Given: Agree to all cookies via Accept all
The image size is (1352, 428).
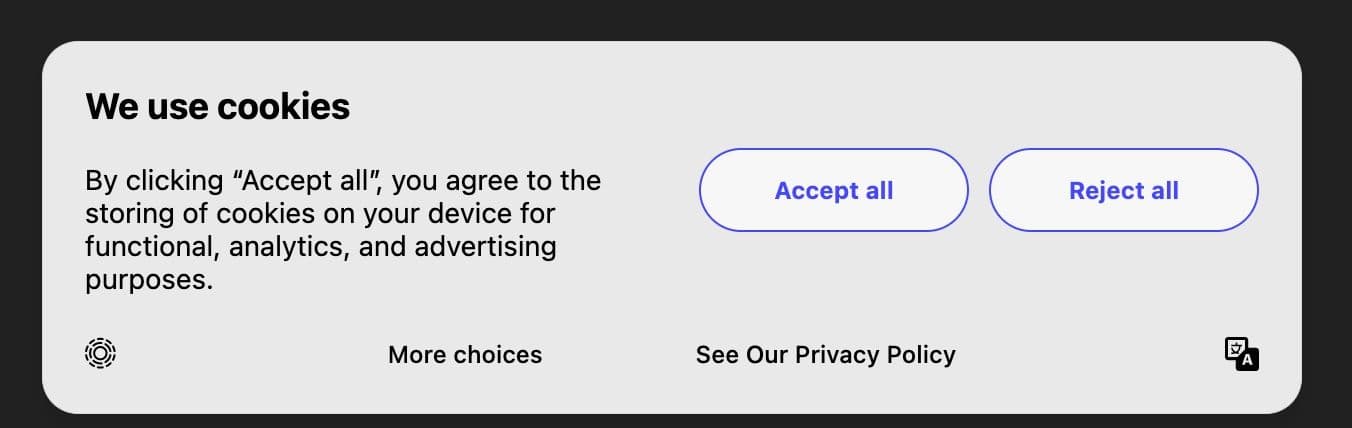Looking at the screenshot, I should 833,190.
